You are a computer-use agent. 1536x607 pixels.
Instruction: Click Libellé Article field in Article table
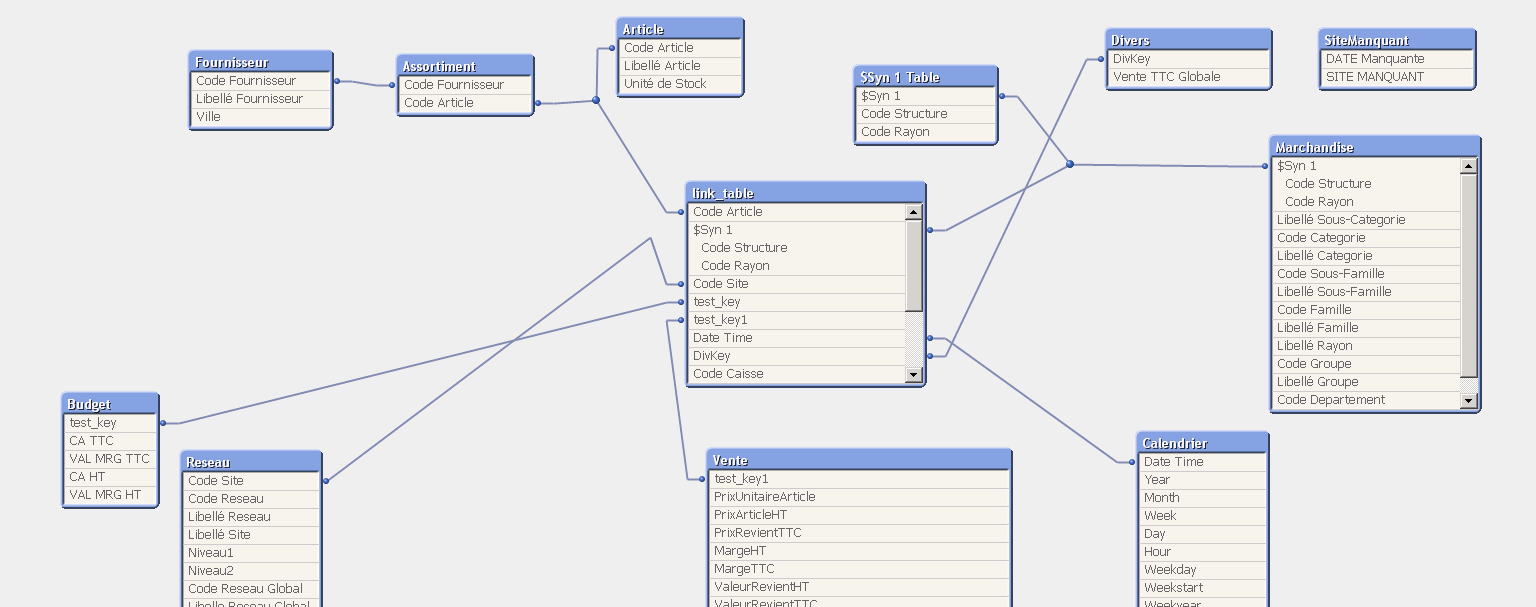(680, 66)
